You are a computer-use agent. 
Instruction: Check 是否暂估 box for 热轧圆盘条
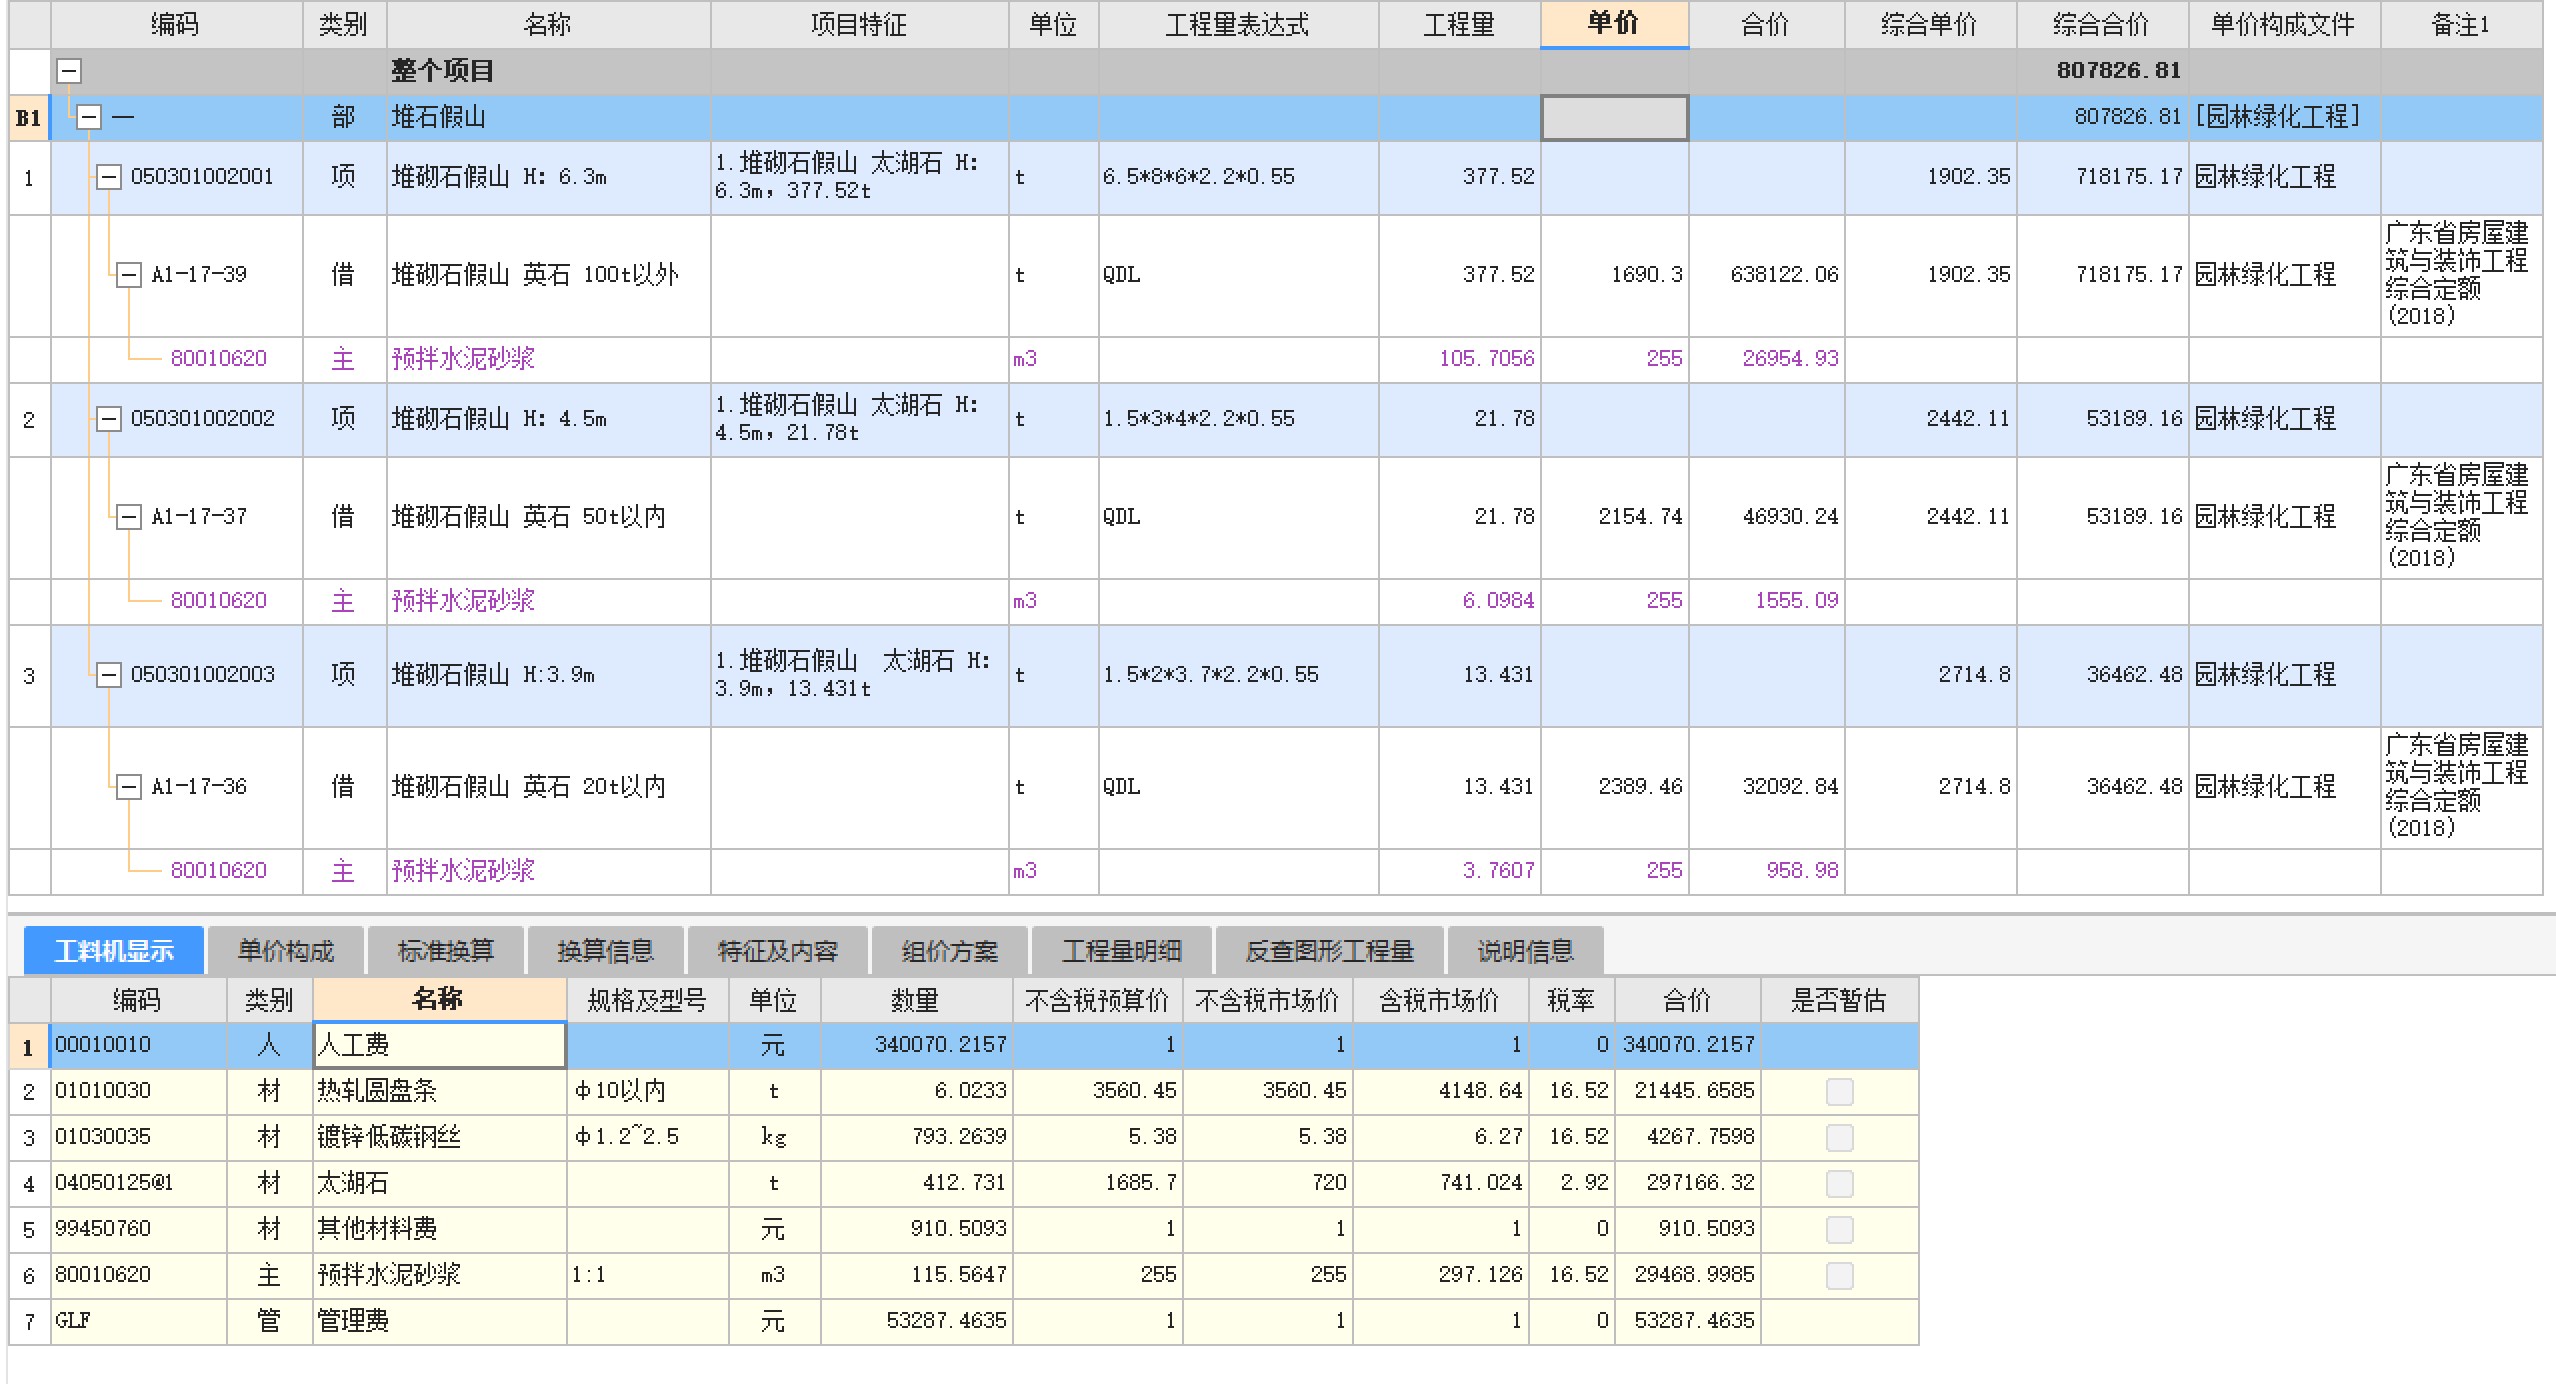point(1839,1091)
